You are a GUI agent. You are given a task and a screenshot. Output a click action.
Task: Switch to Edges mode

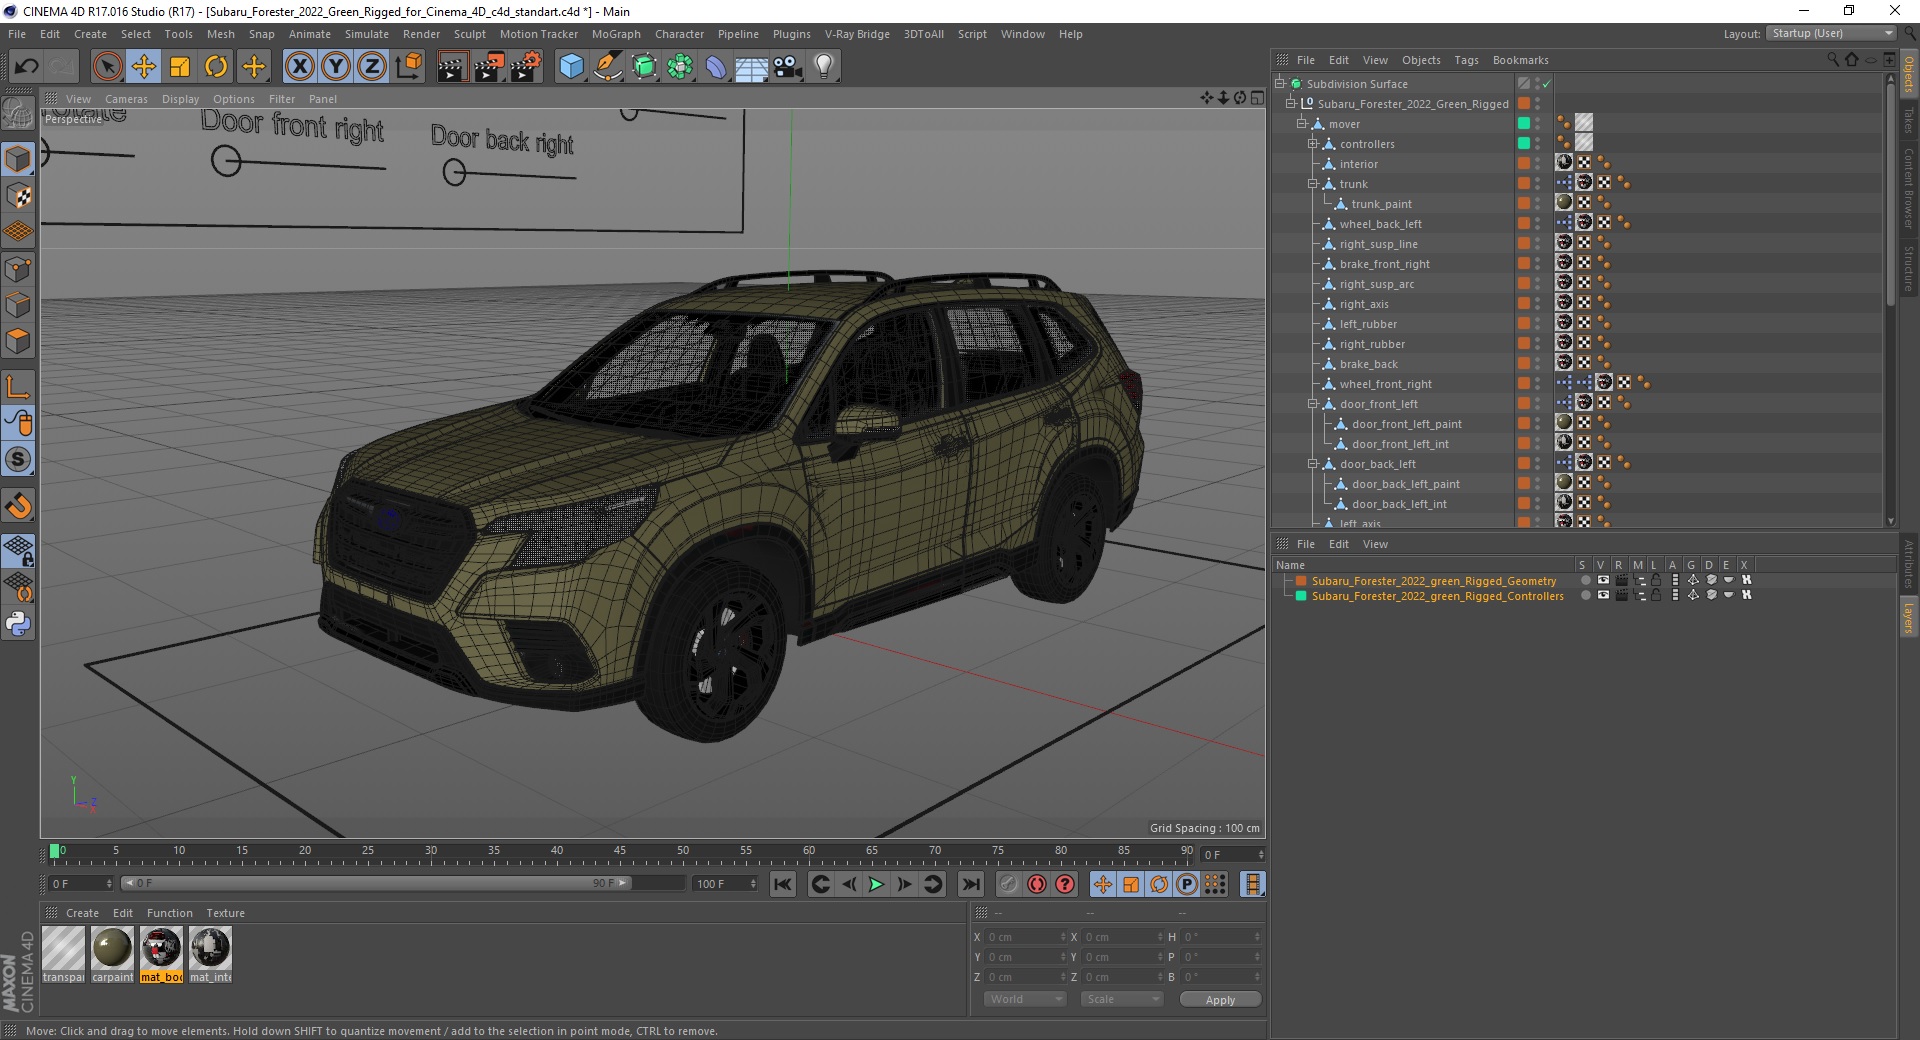point(18,305)
